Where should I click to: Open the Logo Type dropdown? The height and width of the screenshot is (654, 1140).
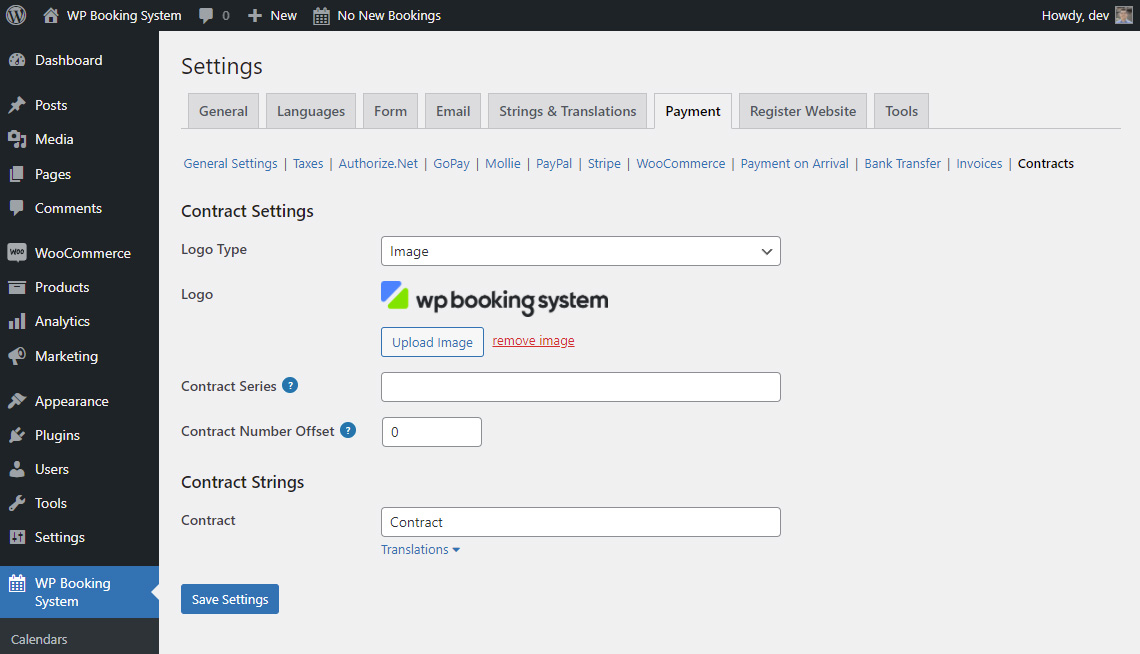[581, 251]
